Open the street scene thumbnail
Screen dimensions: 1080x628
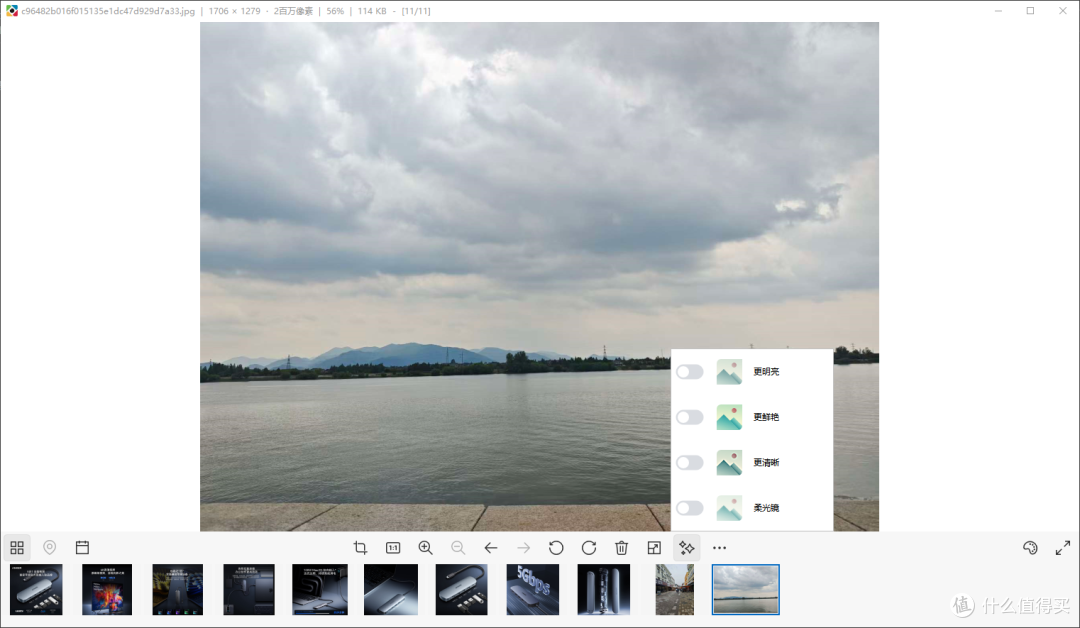coord(675,589)
